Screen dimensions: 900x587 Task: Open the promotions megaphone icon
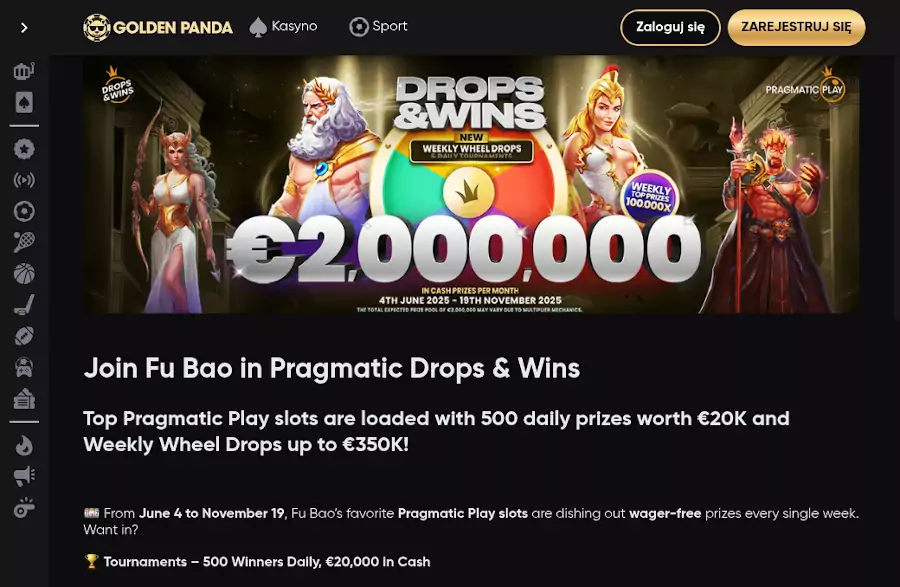pos(24,476)
